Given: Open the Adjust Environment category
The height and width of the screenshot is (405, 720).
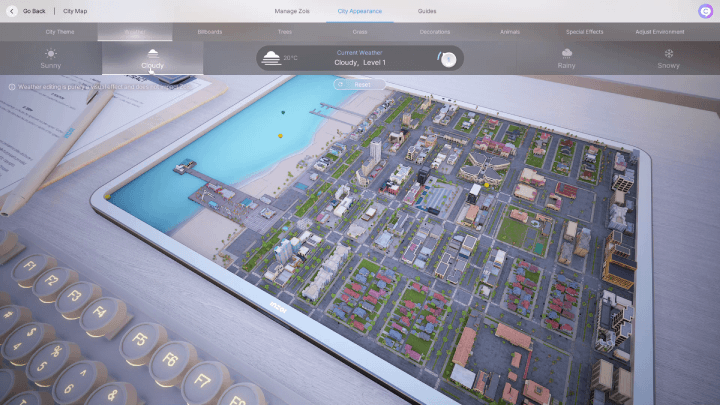Looking at the screenshot, I should 660,32.
